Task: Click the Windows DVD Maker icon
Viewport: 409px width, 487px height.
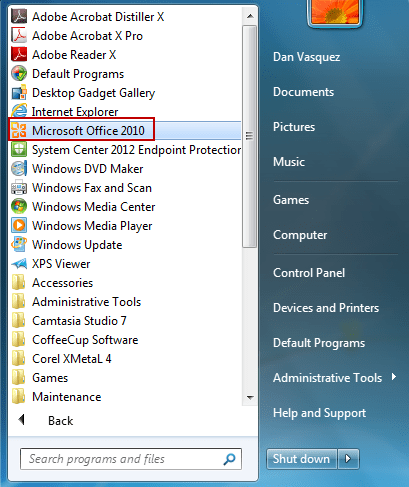Action: [19, 168]
